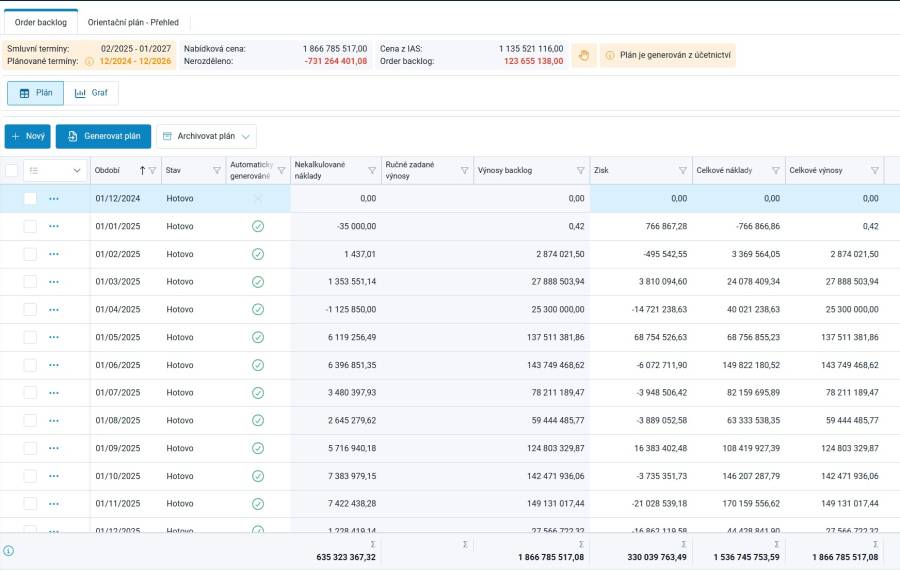Click the date cell 01/08/2025
Image resolution: width=900 pixels, height=572 pixels.
click(118, 421)
